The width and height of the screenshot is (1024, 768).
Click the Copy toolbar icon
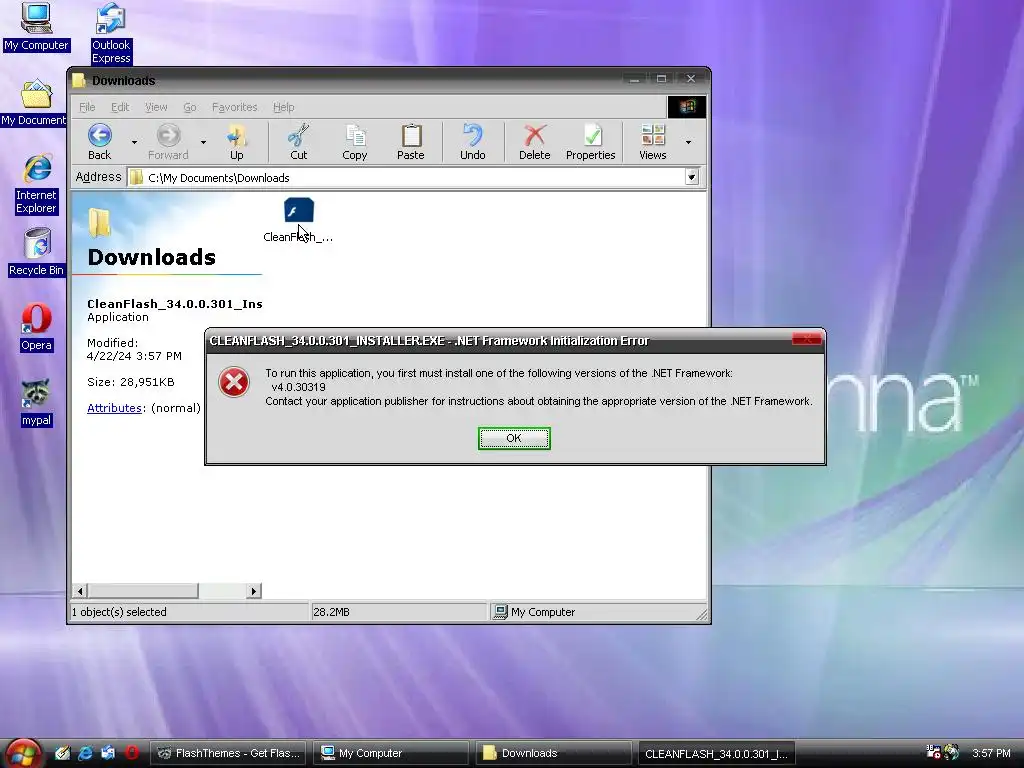[355, 142]
